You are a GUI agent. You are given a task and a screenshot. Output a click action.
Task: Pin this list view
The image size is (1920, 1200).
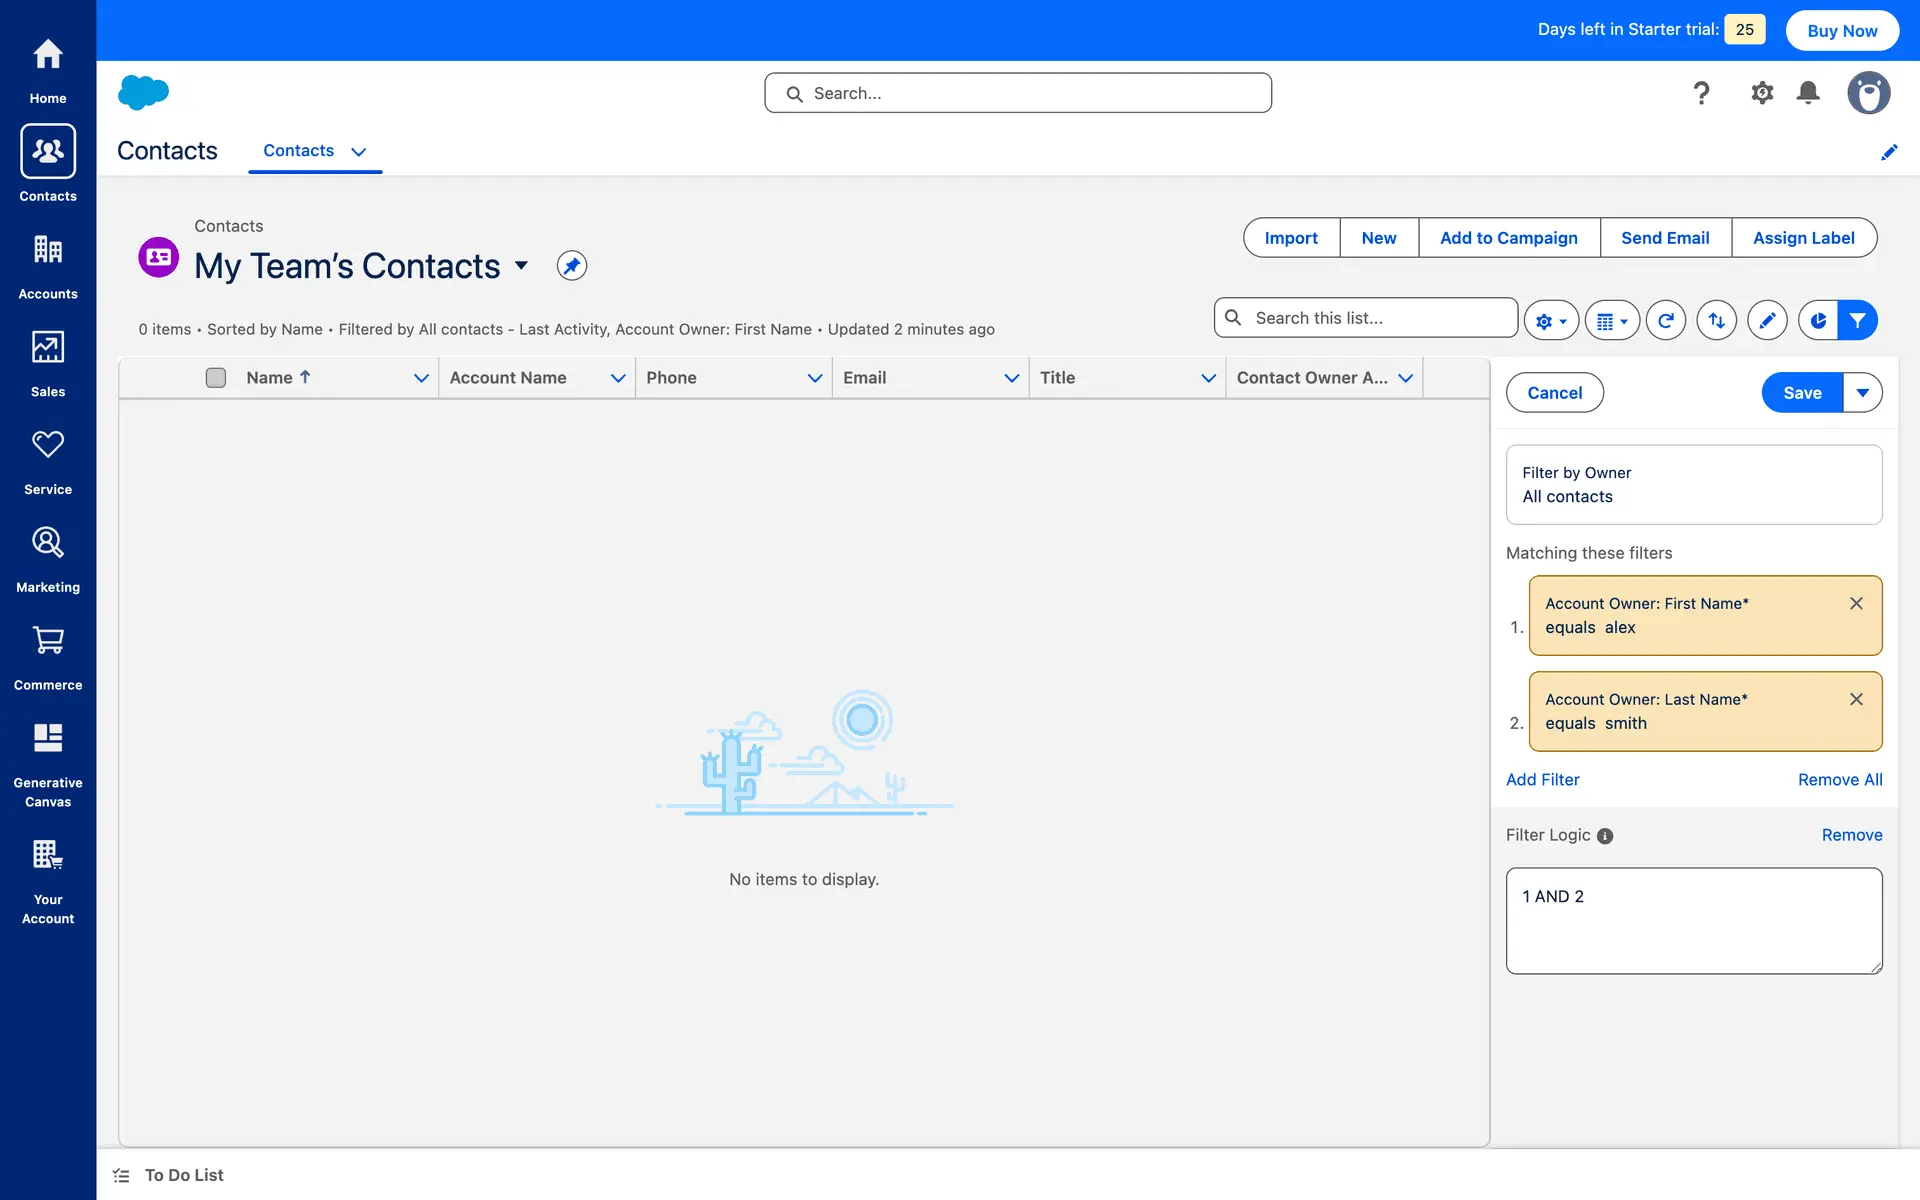tap(571, 266)
